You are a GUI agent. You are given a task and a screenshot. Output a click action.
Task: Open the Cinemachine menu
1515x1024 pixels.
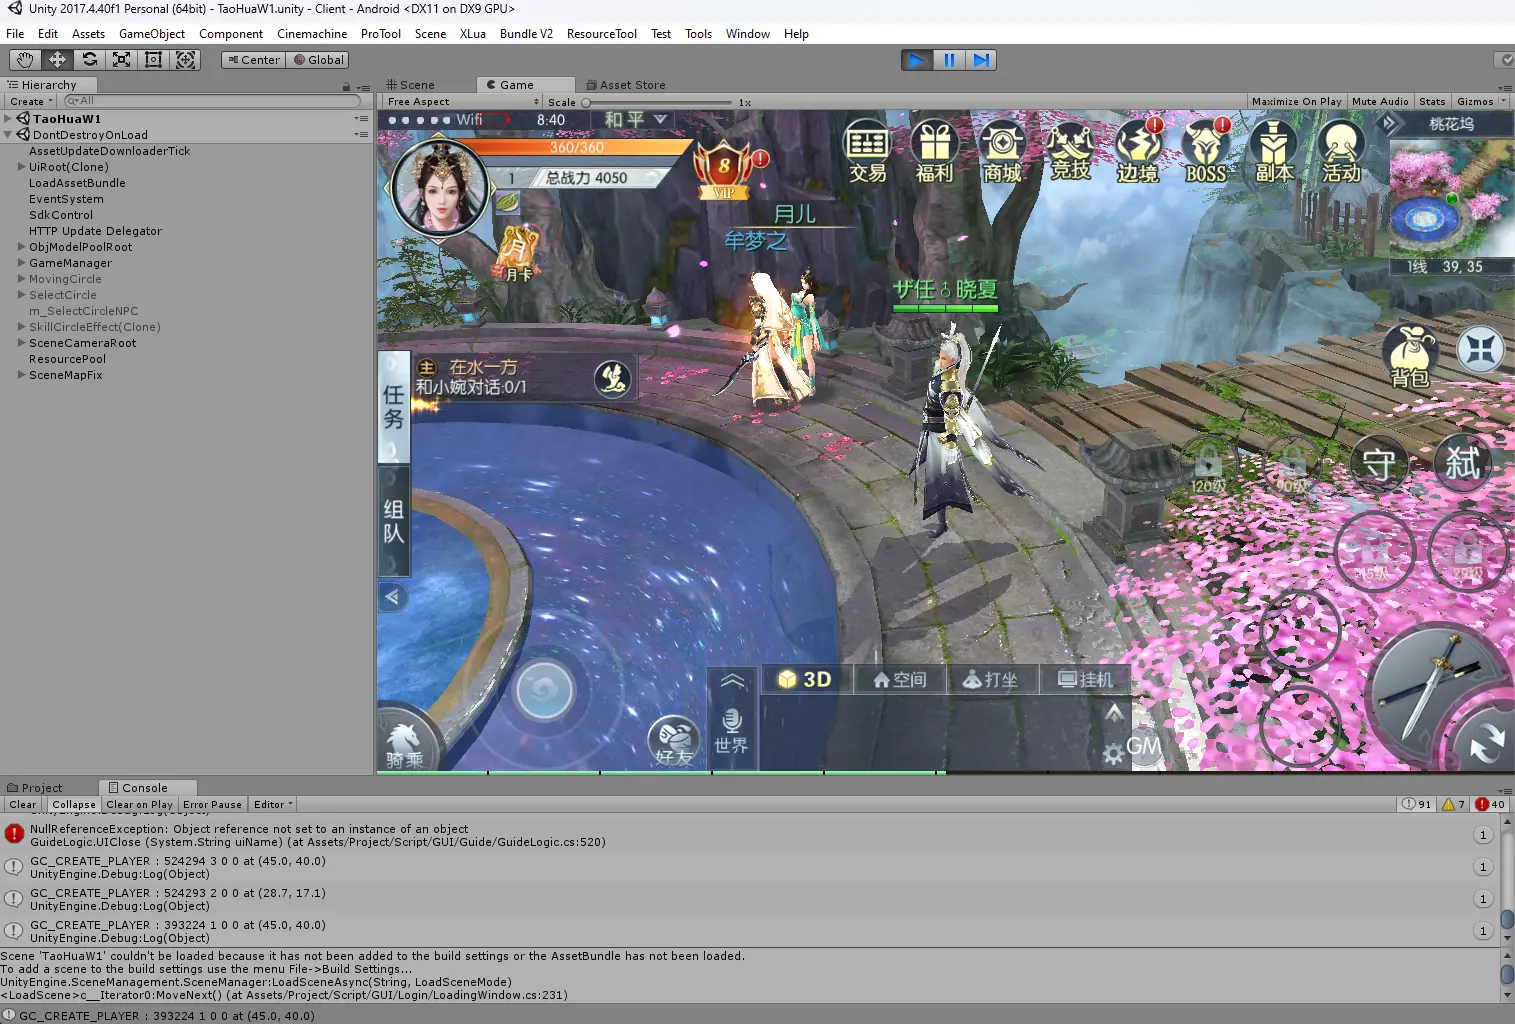click(x=312, y=34)
